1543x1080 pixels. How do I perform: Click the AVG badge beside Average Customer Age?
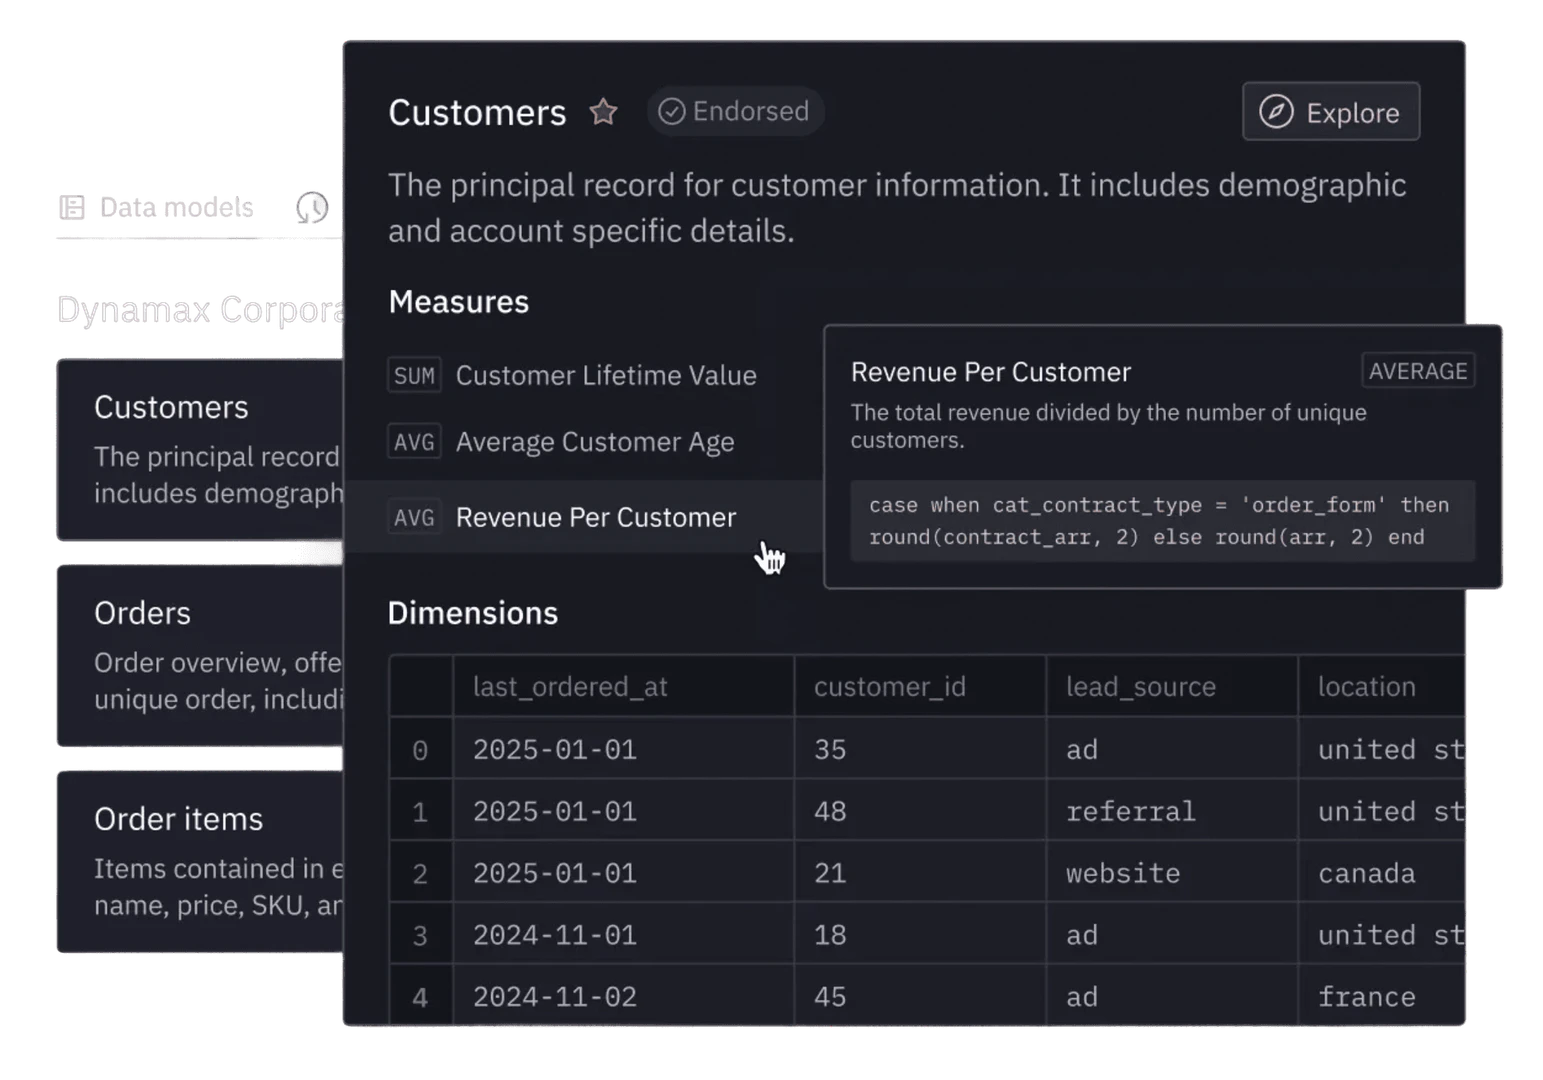(414, 441)
